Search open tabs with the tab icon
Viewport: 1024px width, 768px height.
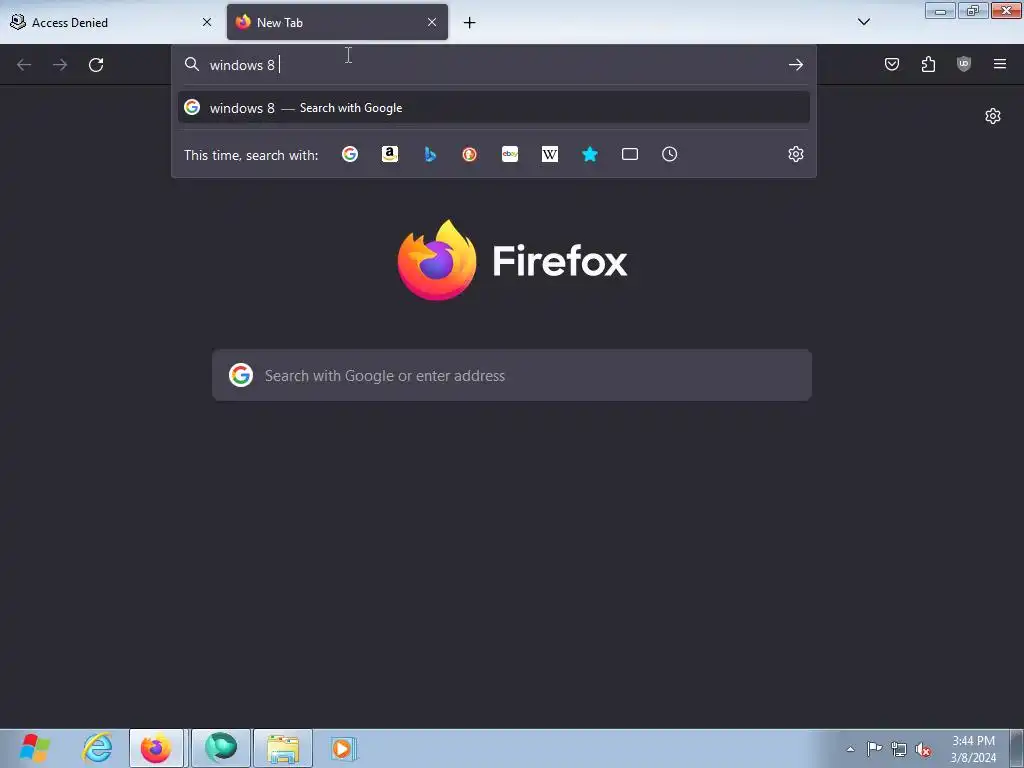pyautogui.click(x=630, y=154)
